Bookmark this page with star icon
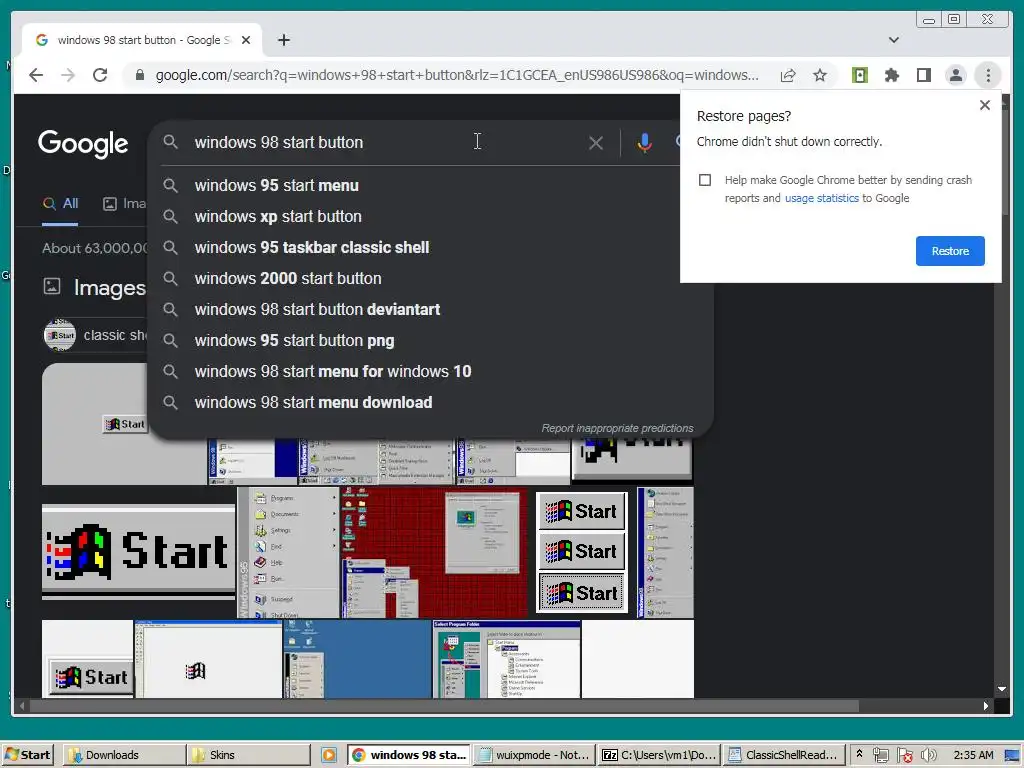Viewport: 1024px width, 768px height. tap(820, 75)
